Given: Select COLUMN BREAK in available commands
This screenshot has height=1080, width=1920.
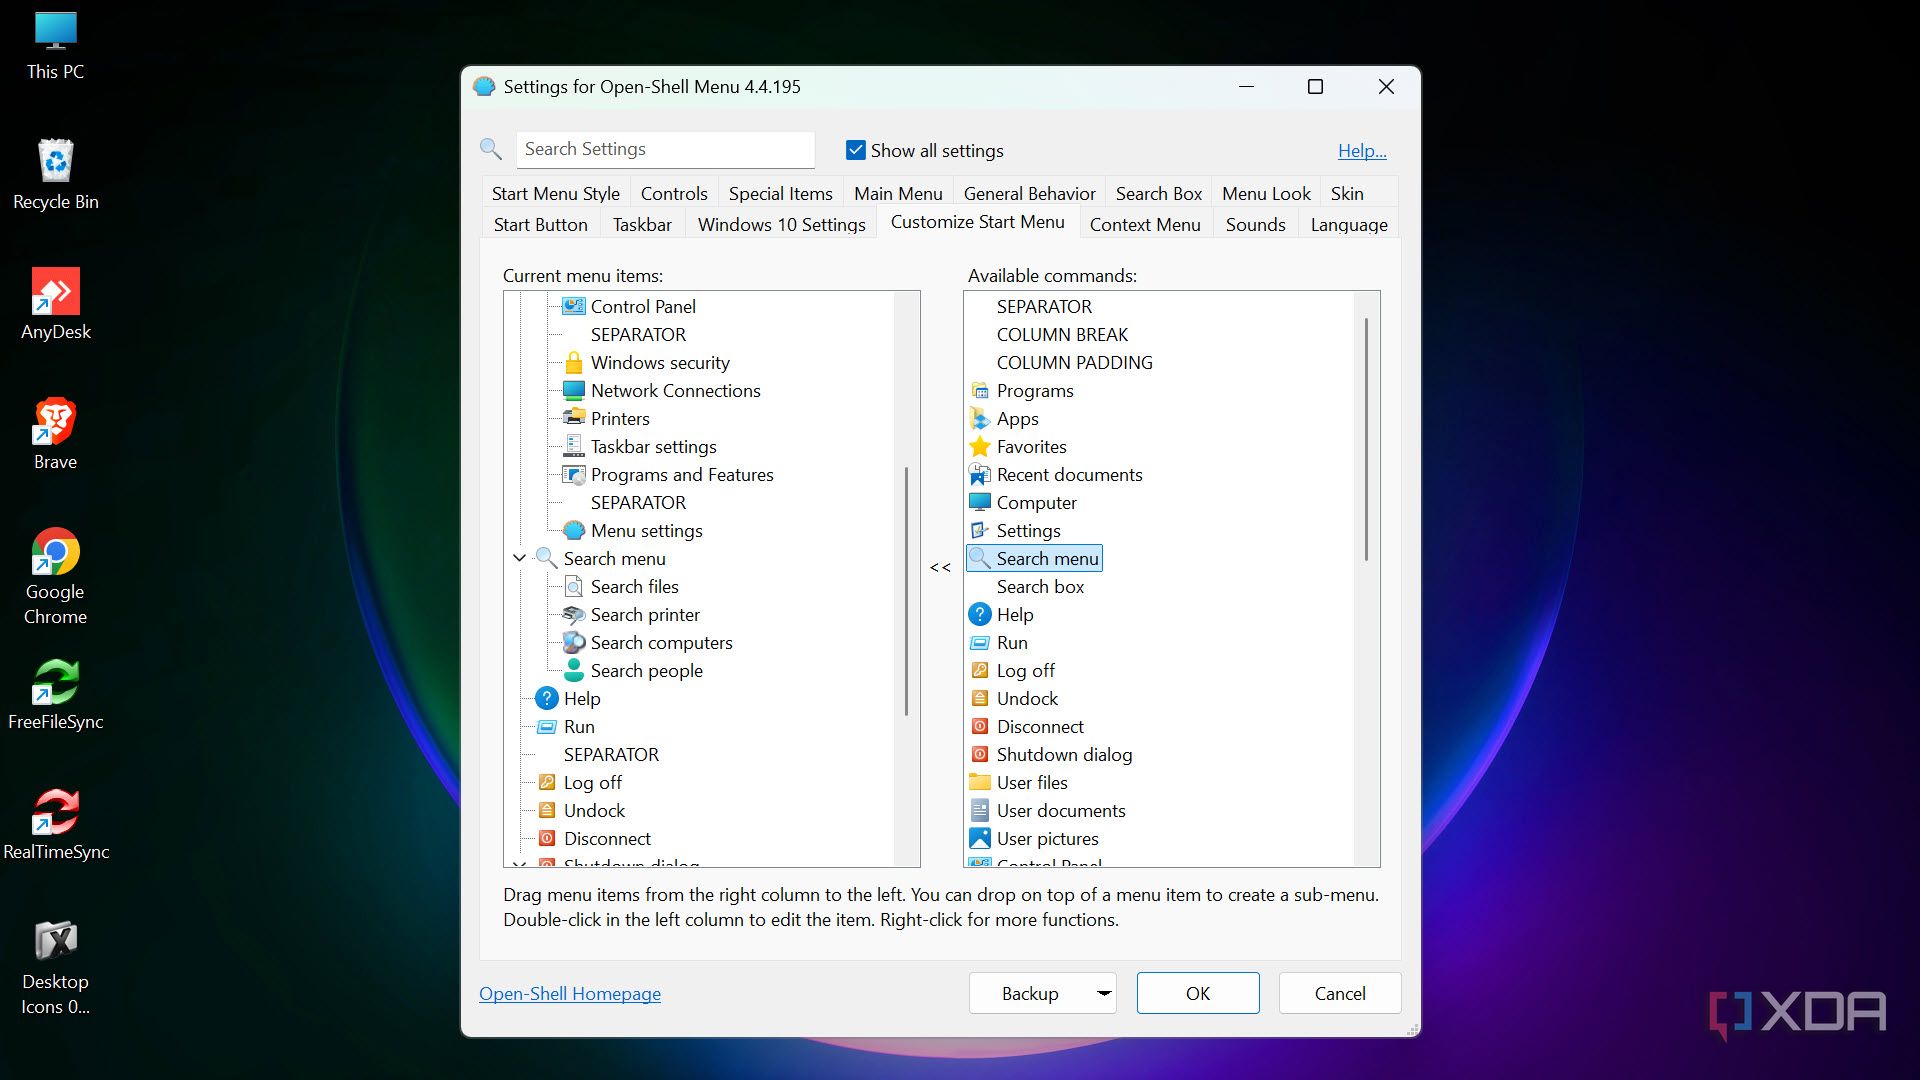Looking at the screenshot, I should point(1062,334).
